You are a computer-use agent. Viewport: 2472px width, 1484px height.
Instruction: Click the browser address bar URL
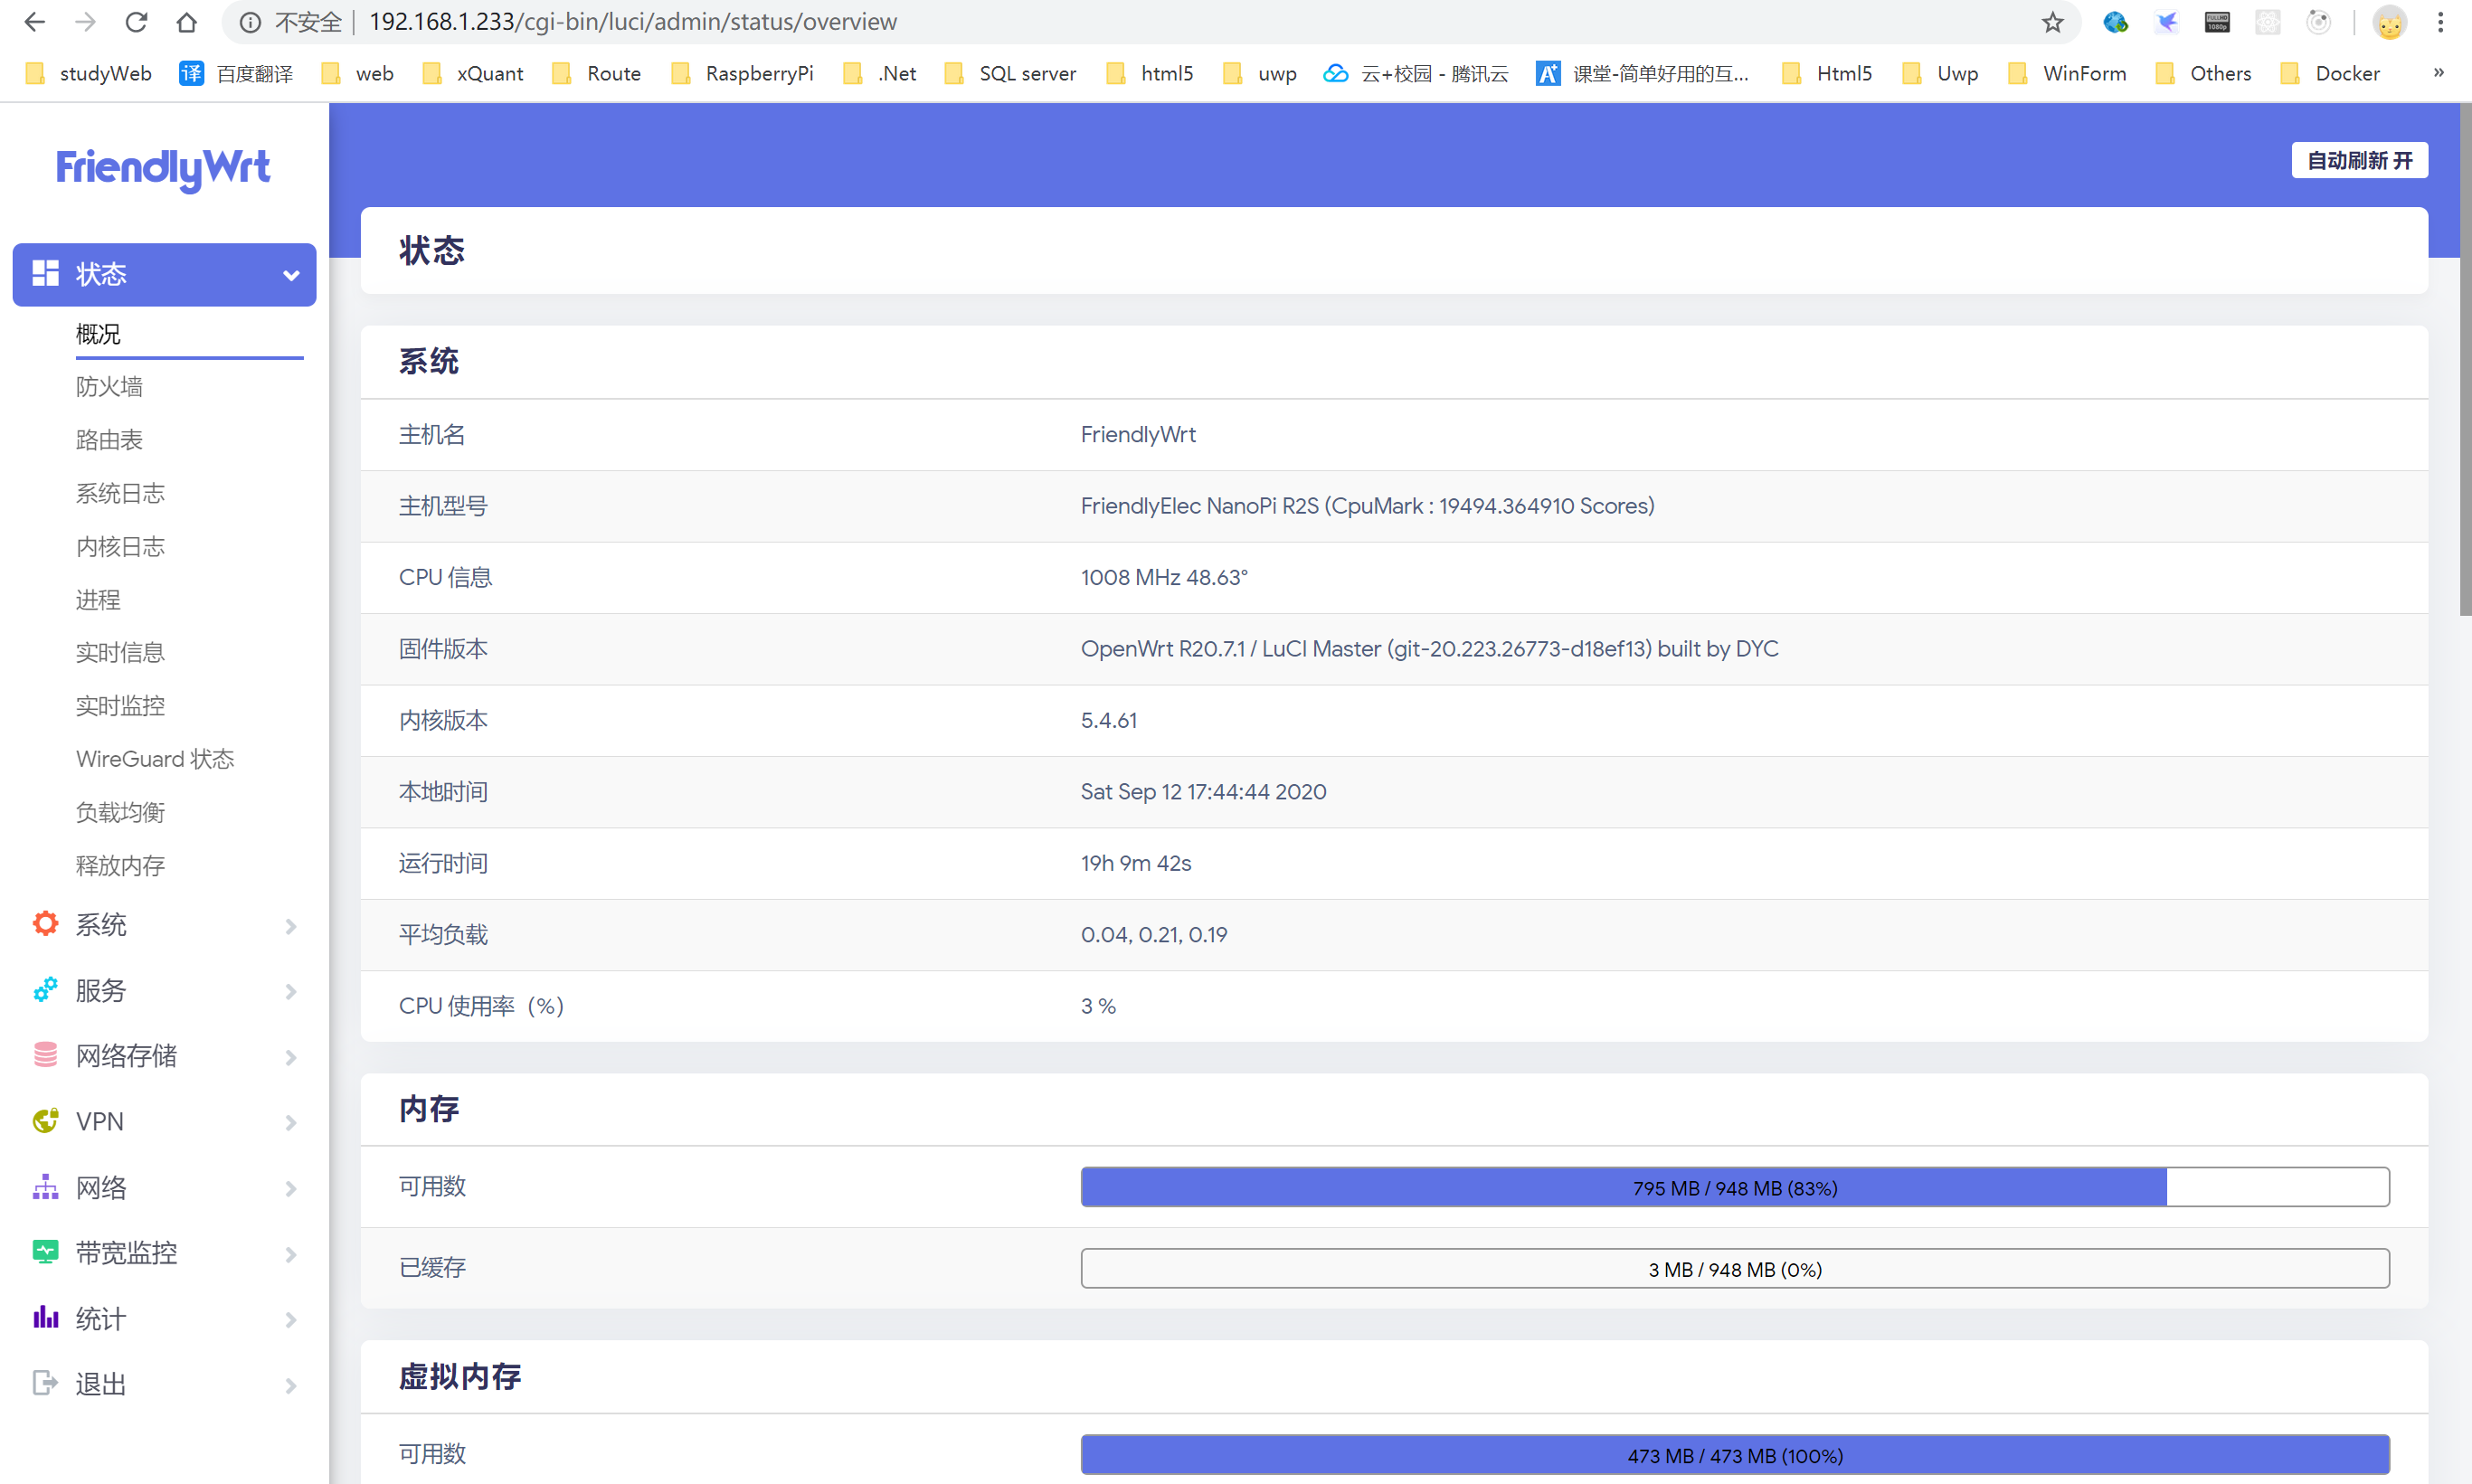(632, 22)
